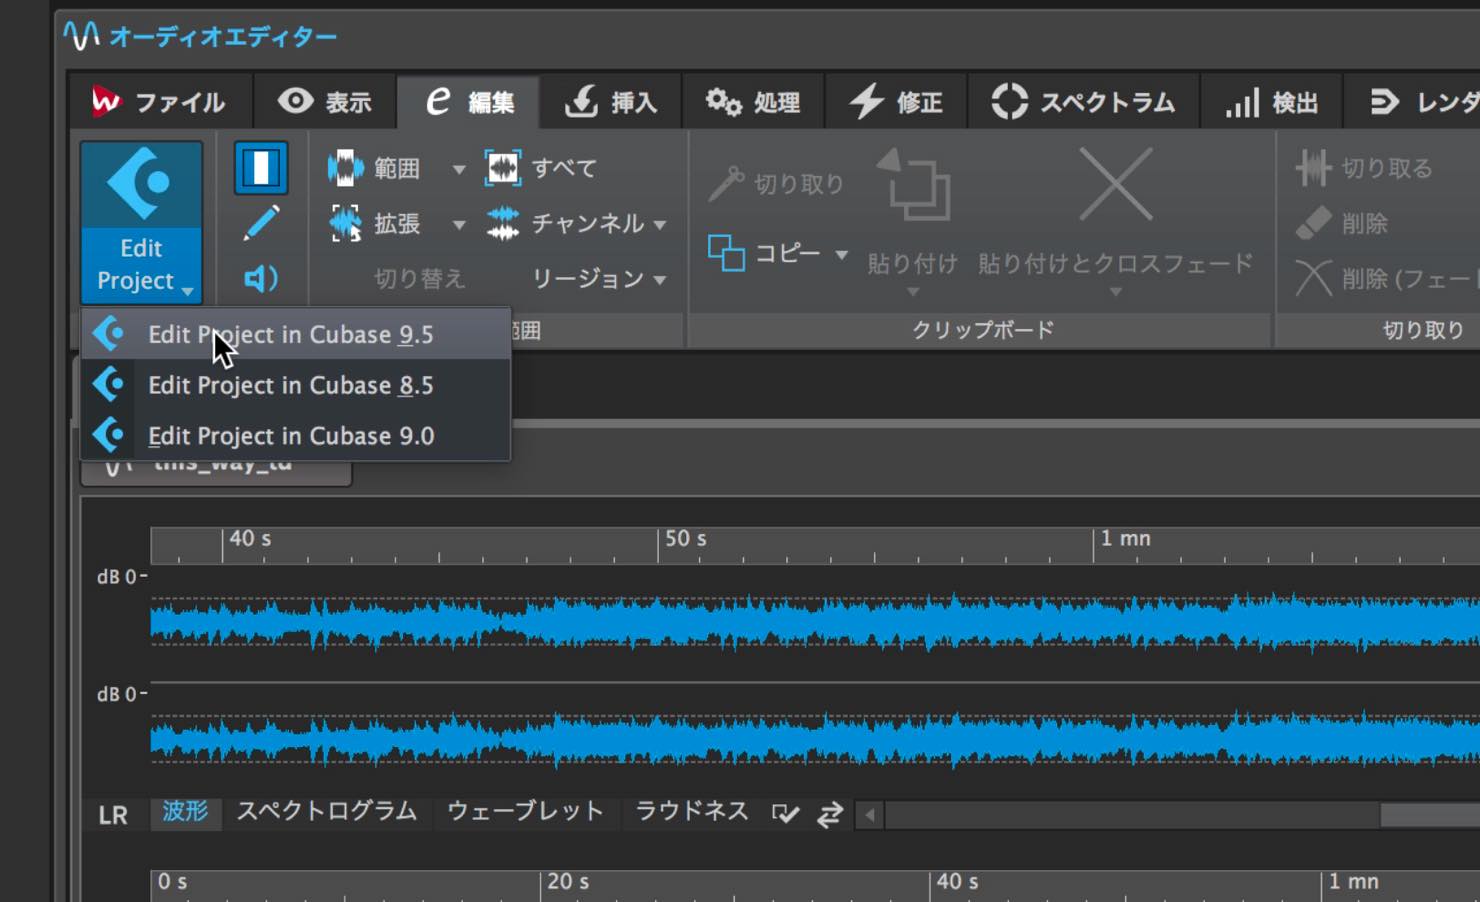Click the 20 s overview ruler mark
This screenshot has height=902, width=1480.
pyautogui.click(x=567, y=882)
